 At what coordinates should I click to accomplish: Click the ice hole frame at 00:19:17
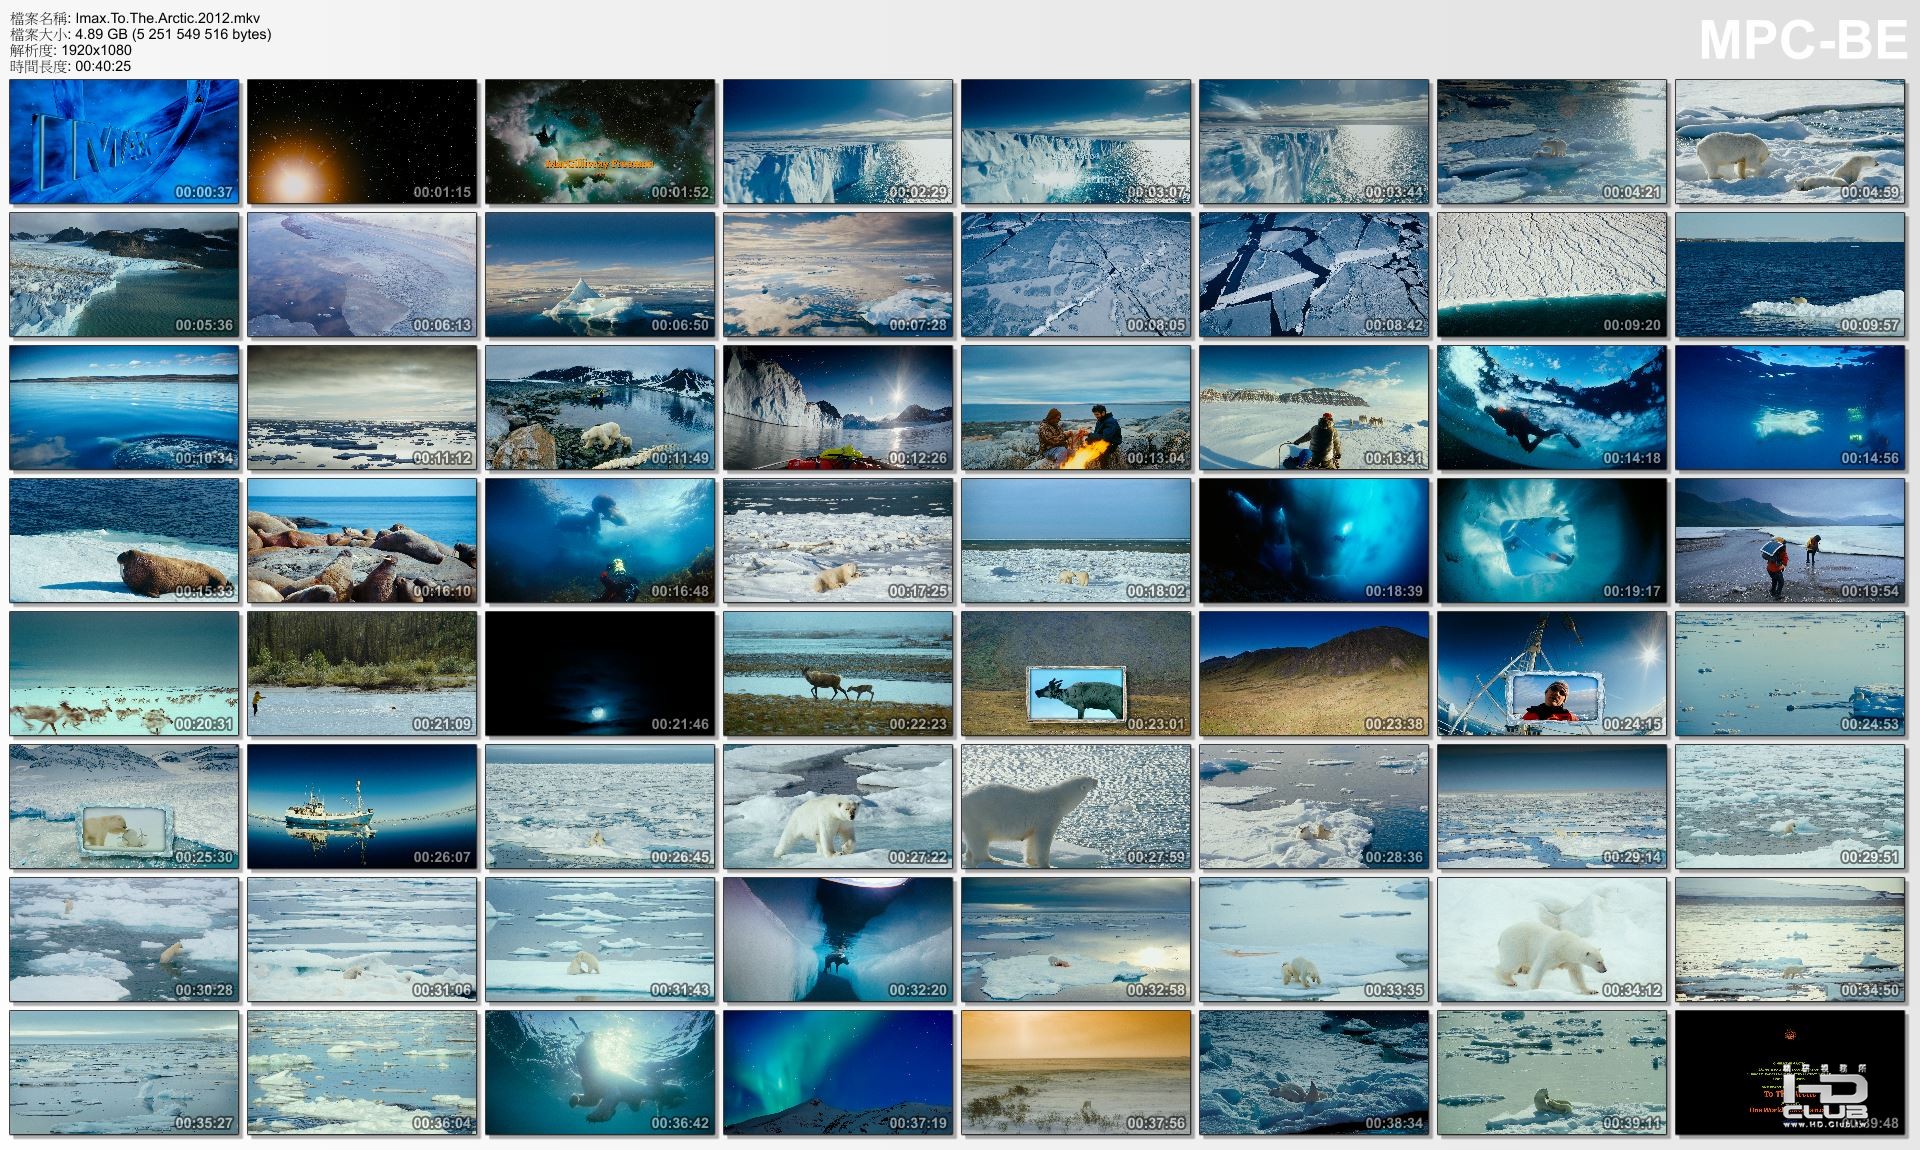1552,541
